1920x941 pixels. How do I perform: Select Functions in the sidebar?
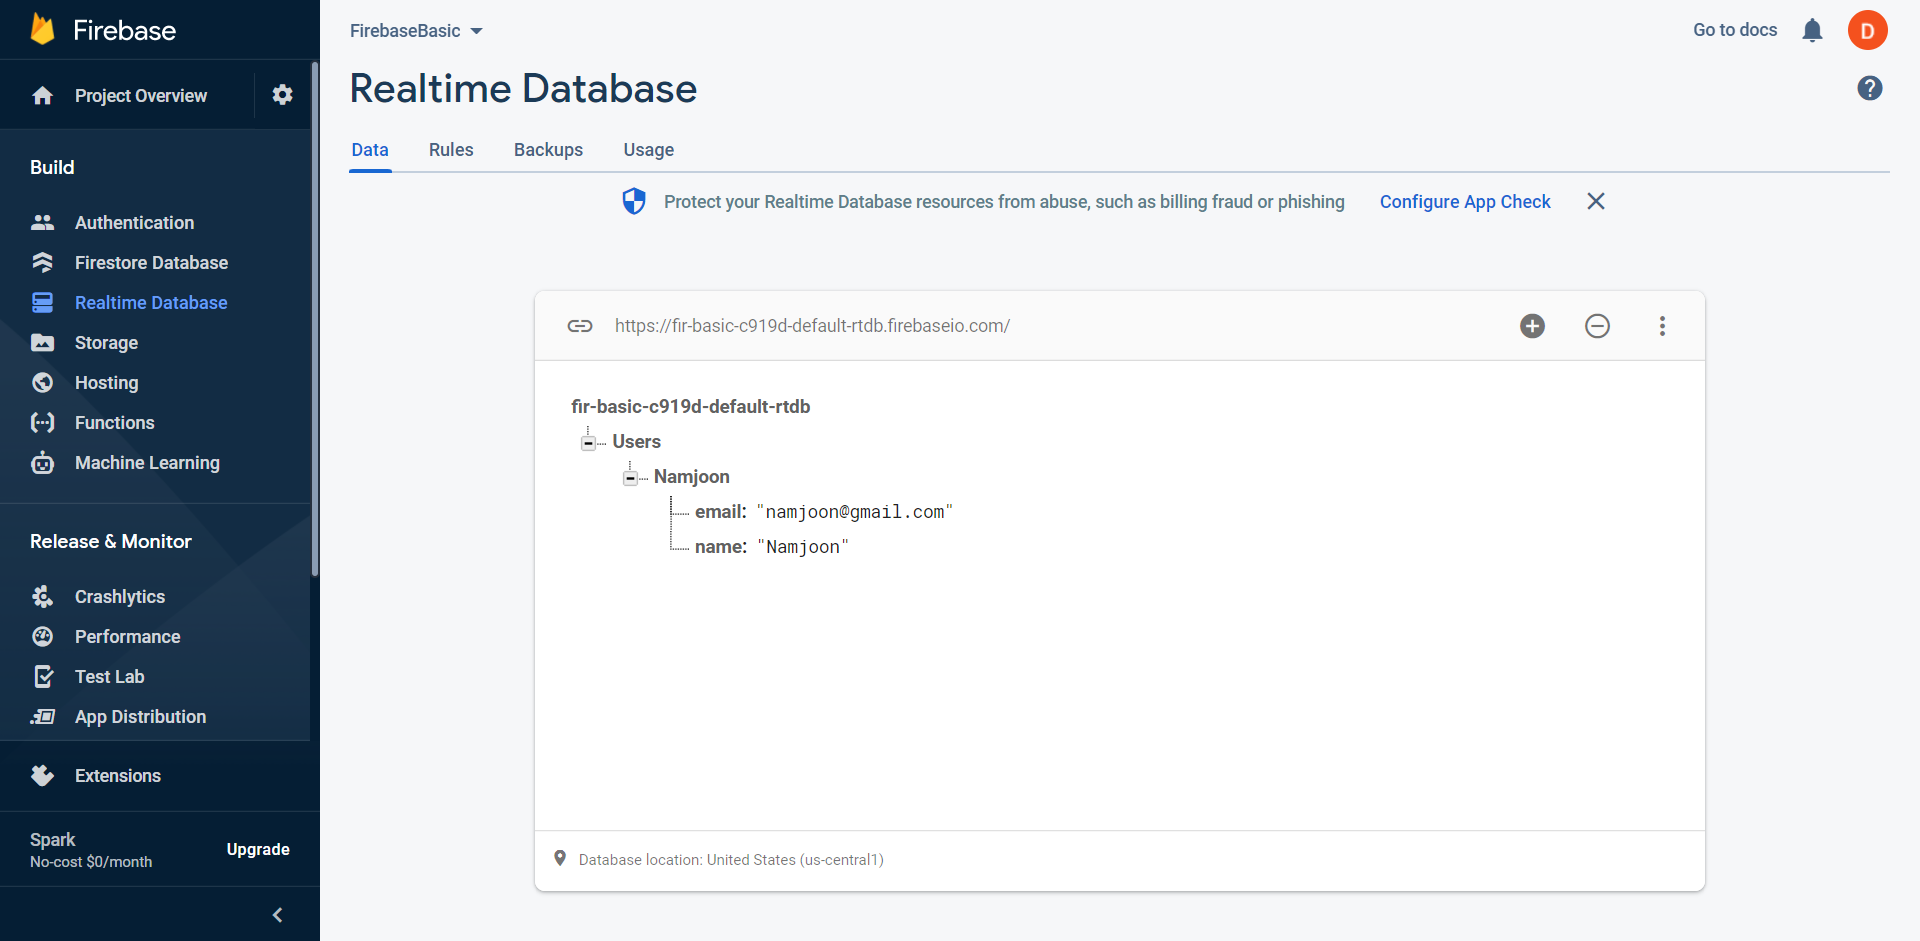114,422
